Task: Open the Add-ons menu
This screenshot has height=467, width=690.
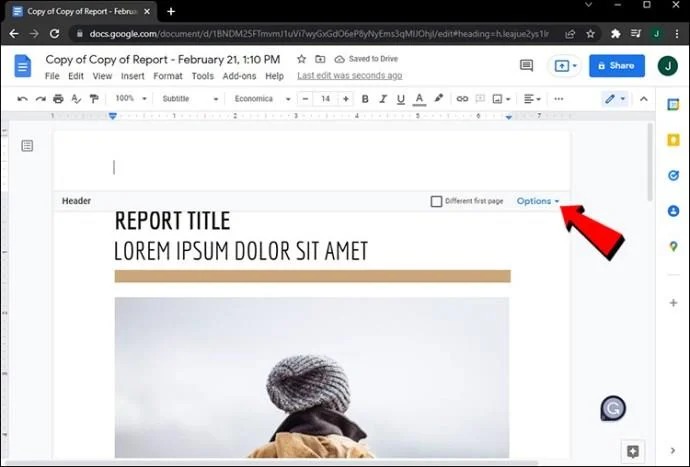Action: 239,76
